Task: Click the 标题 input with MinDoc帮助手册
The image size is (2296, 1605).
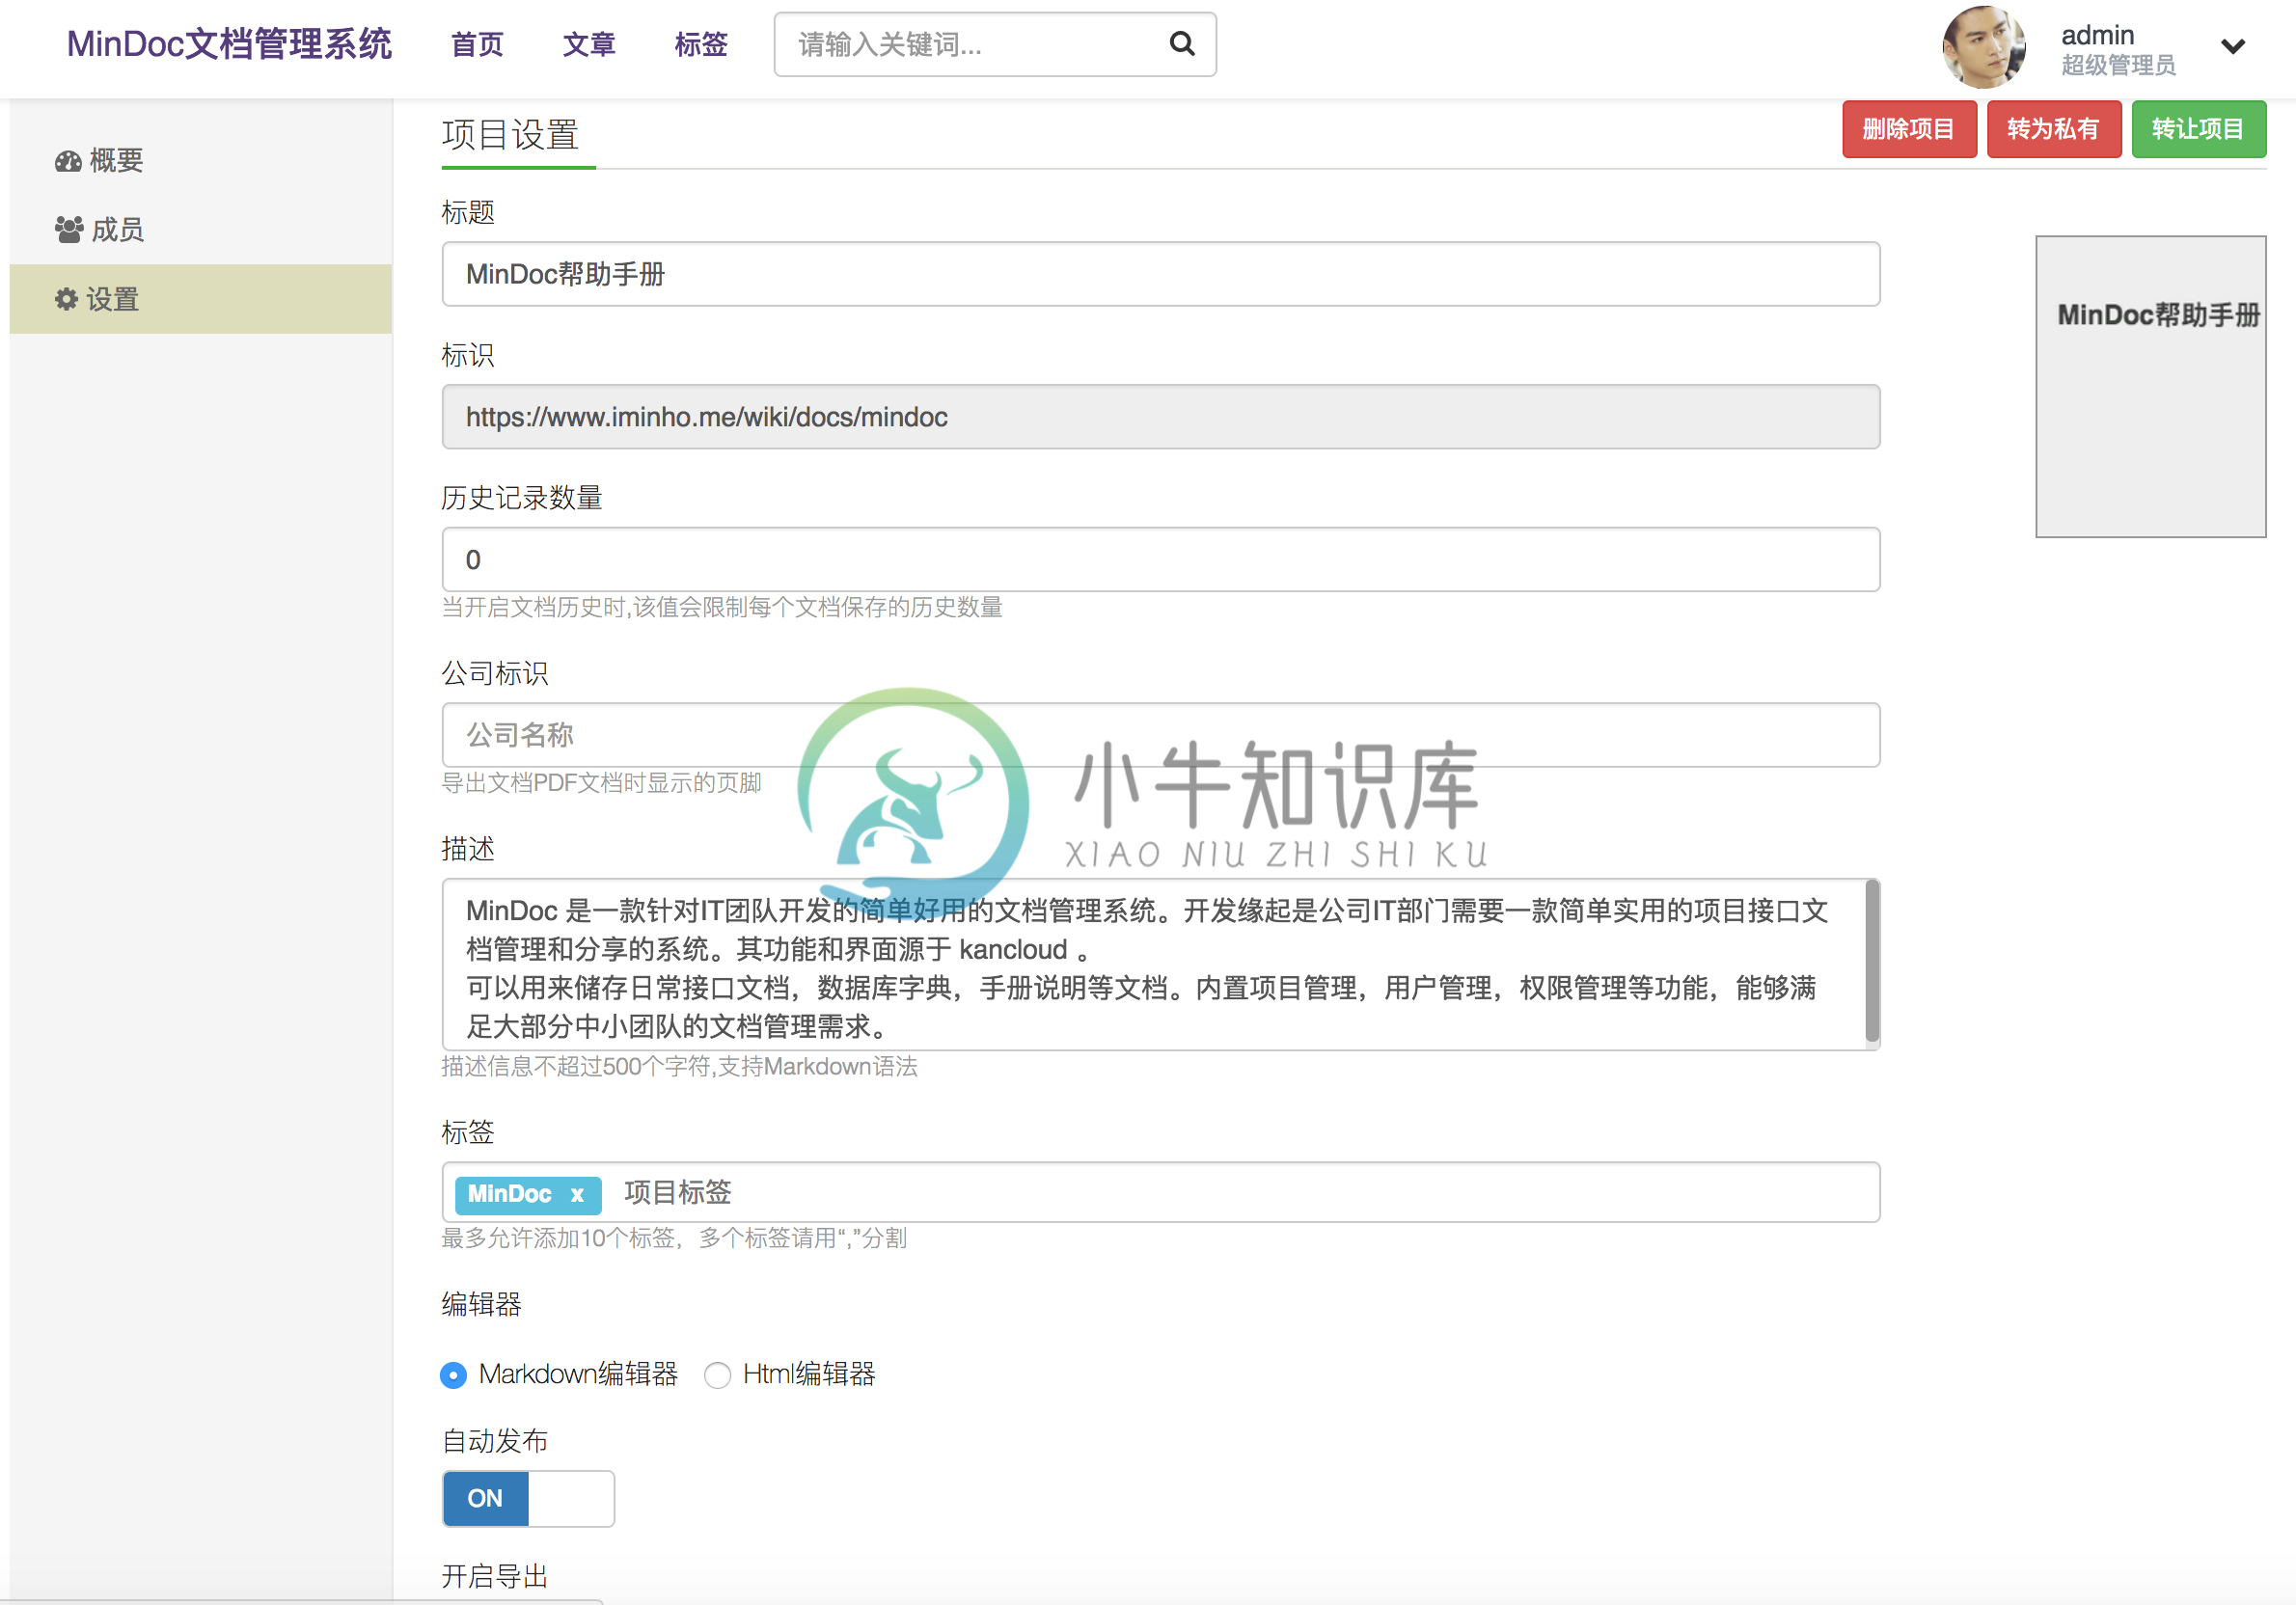Action: (1160, 274)
